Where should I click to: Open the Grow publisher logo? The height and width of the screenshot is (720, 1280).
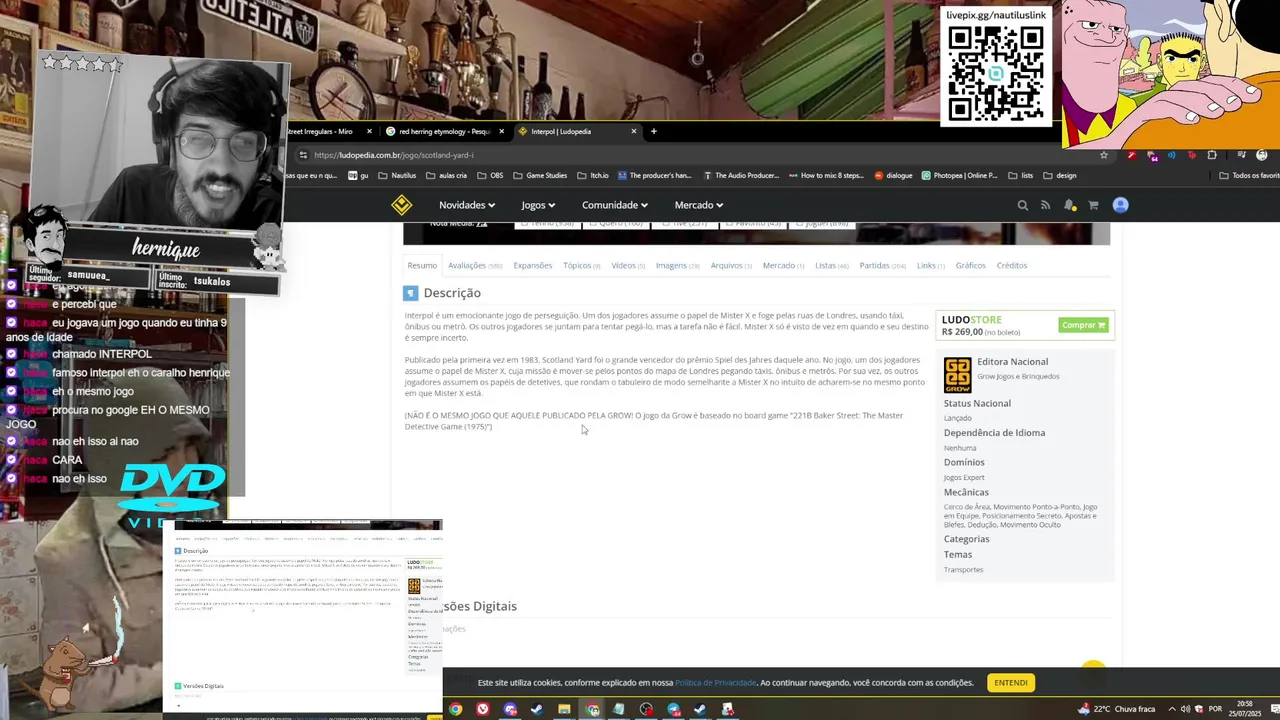tap(957, 374)
